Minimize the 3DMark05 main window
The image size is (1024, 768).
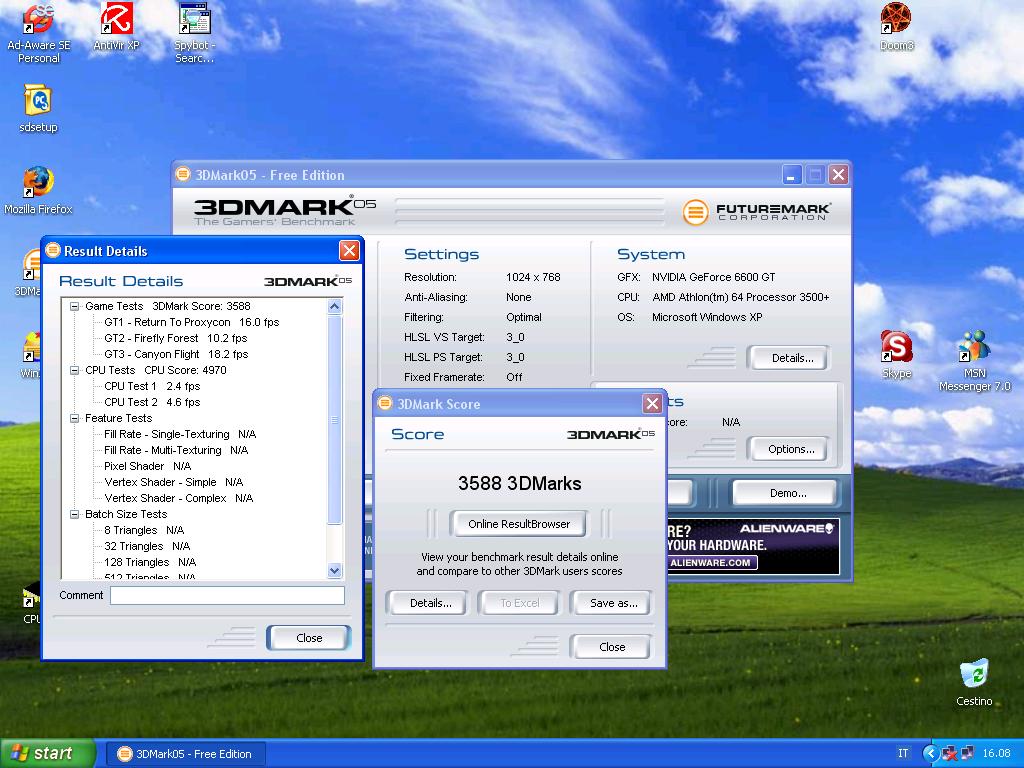tap(792, 174)
